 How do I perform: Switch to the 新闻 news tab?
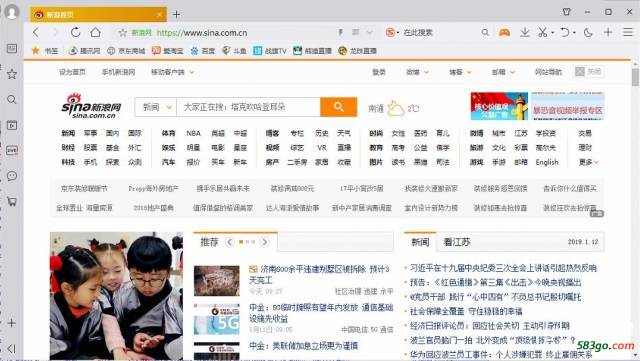tap(420, 242)
